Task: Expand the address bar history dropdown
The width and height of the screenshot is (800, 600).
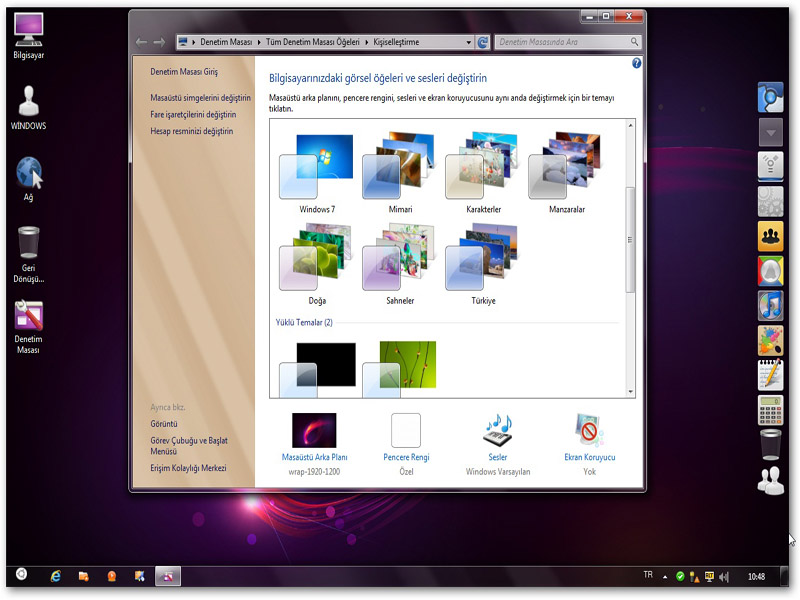Action: point(469,43)
